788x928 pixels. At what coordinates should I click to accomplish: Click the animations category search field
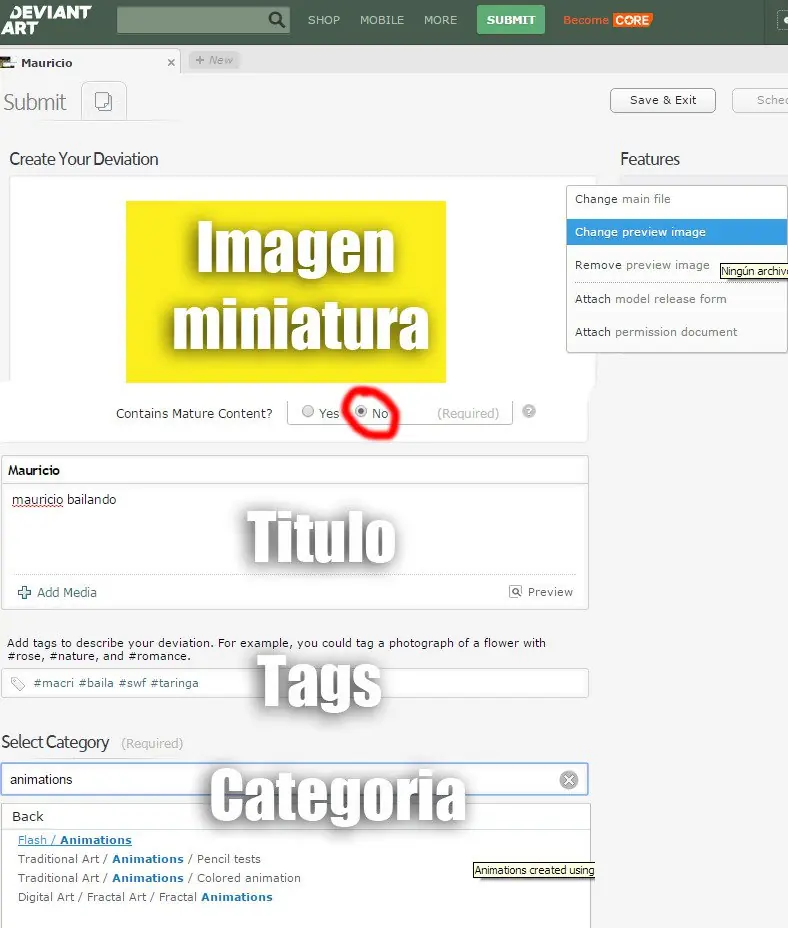(x=294, y=779)
